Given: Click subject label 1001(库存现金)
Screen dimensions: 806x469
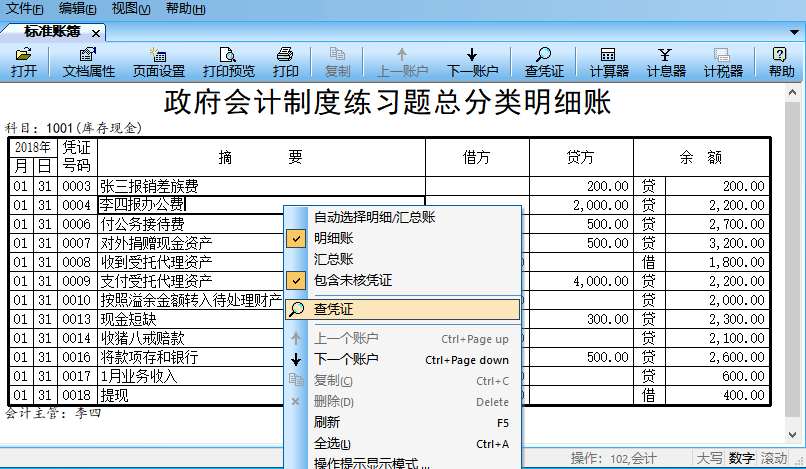Looking at the screenshot, I should tap(94, 128).
